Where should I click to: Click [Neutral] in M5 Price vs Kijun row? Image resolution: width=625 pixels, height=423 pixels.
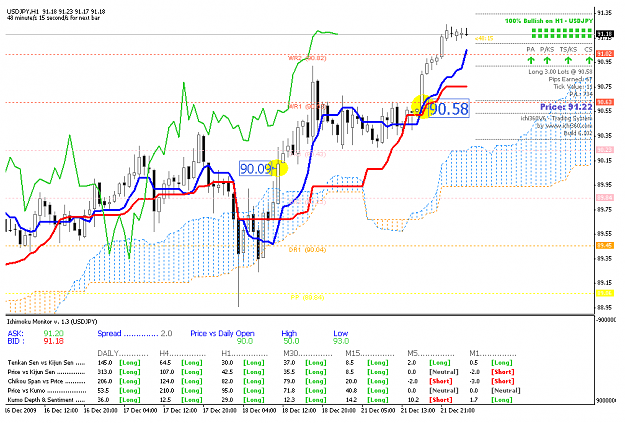[x=444, y=372]
